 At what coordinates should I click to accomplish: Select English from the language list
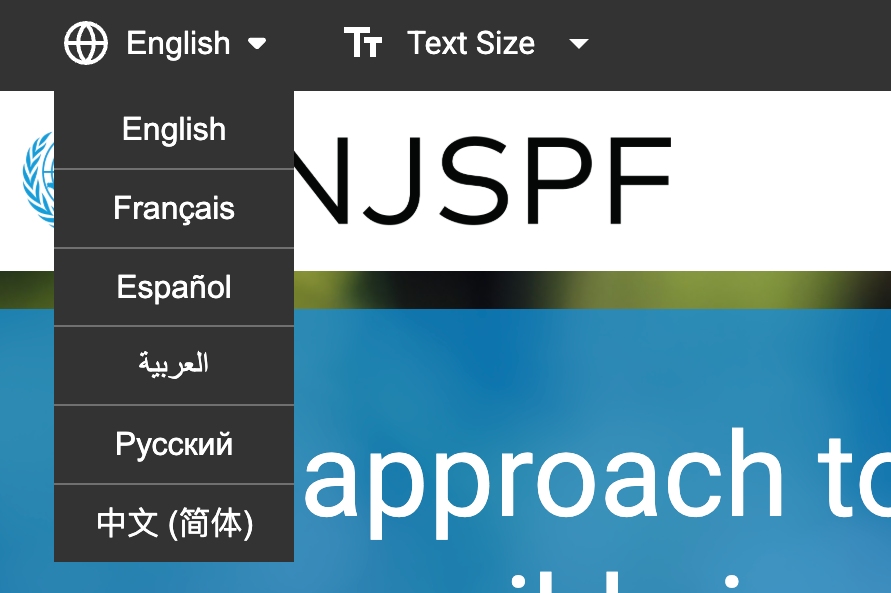174,130
